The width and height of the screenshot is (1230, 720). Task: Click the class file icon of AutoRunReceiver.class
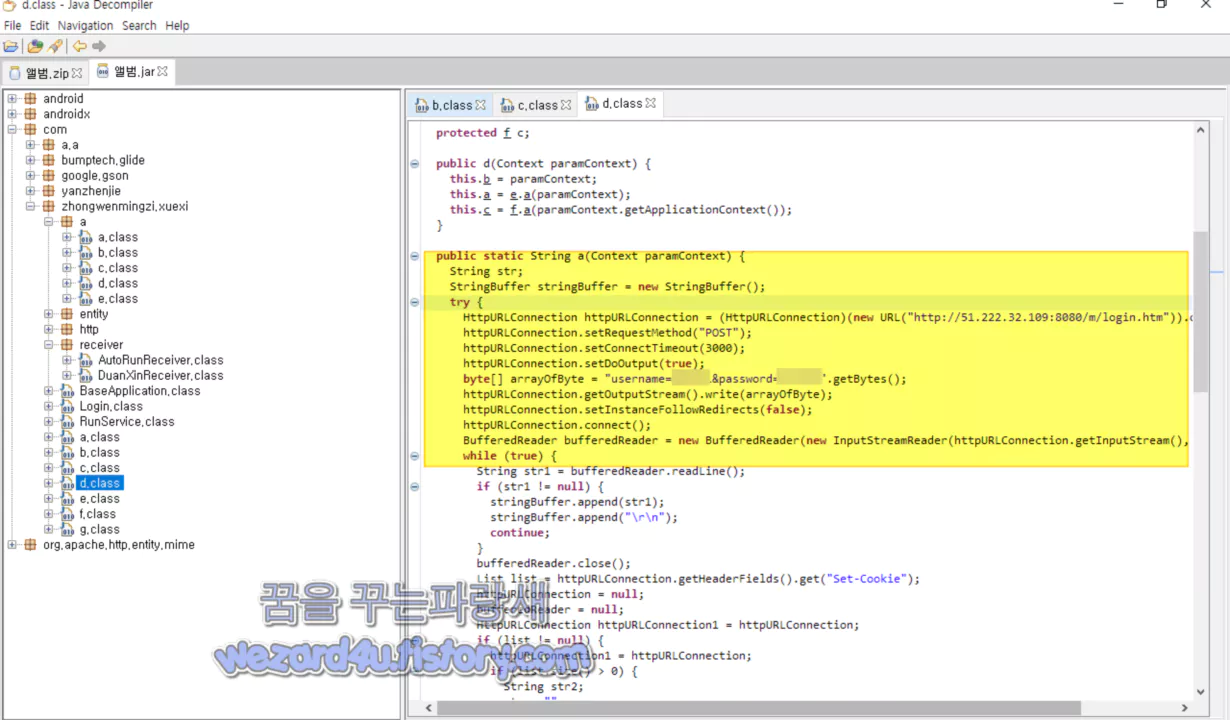click(85, 360)
